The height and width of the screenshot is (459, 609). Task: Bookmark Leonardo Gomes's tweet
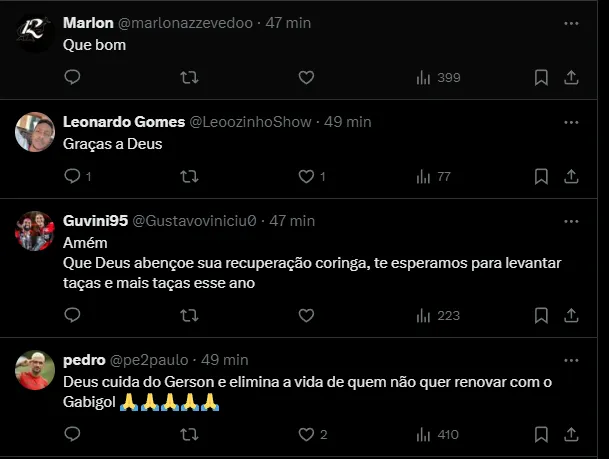click(541, 176)
